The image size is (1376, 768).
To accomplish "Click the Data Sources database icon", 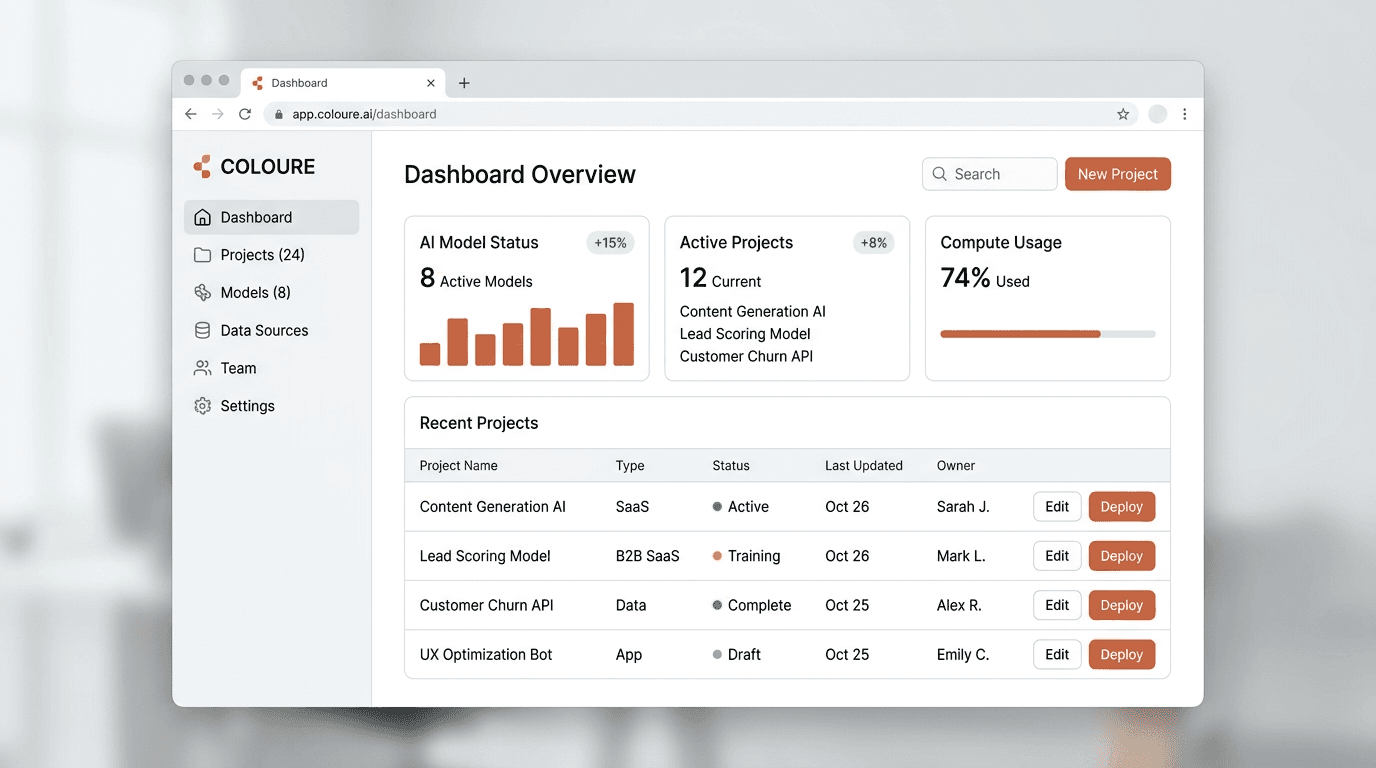I will tap(202, 331).
